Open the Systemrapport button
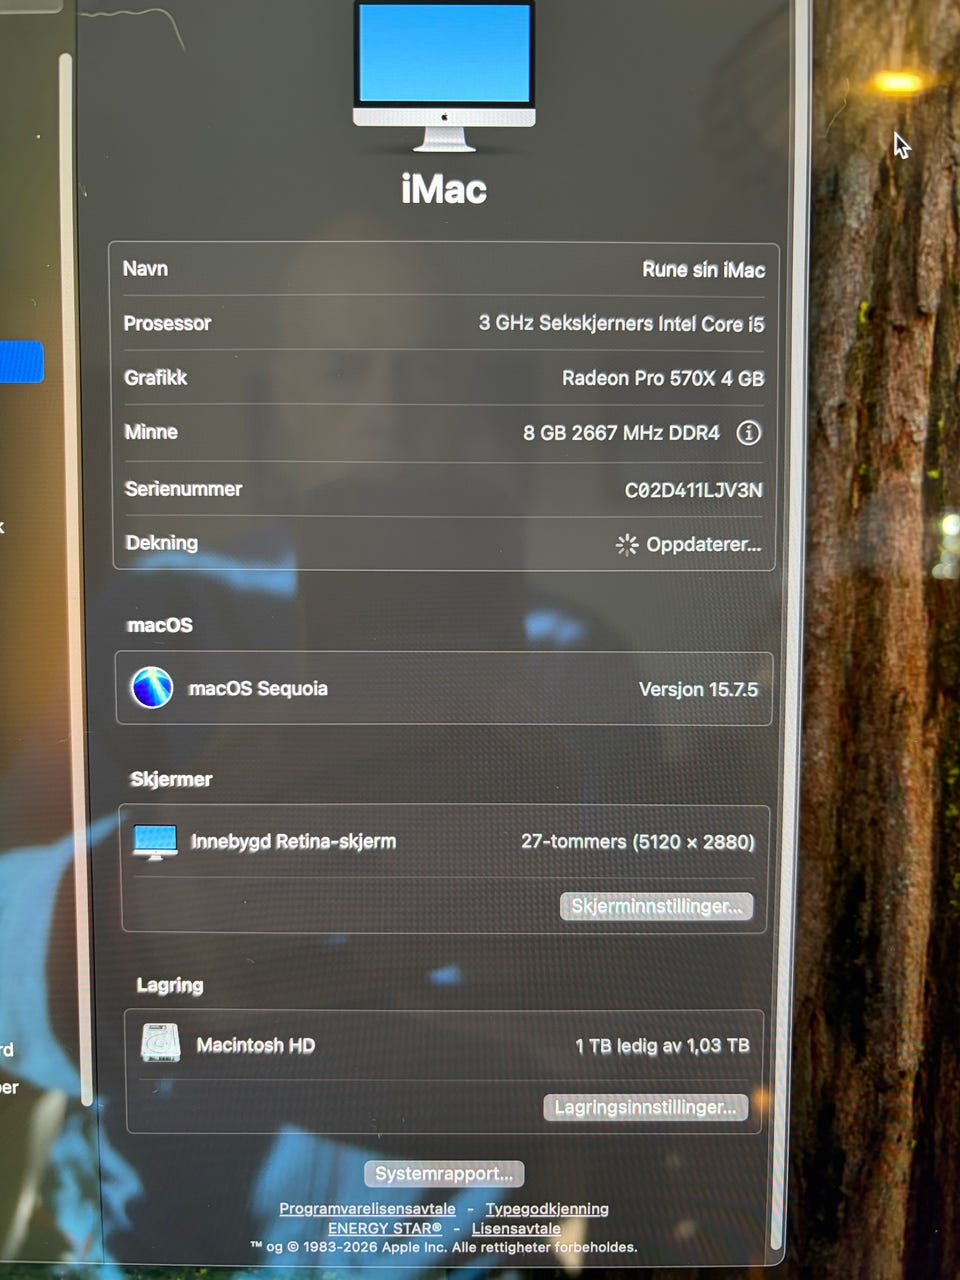960x1280 pixels. pyautogui.click(x=444, y=1174)
